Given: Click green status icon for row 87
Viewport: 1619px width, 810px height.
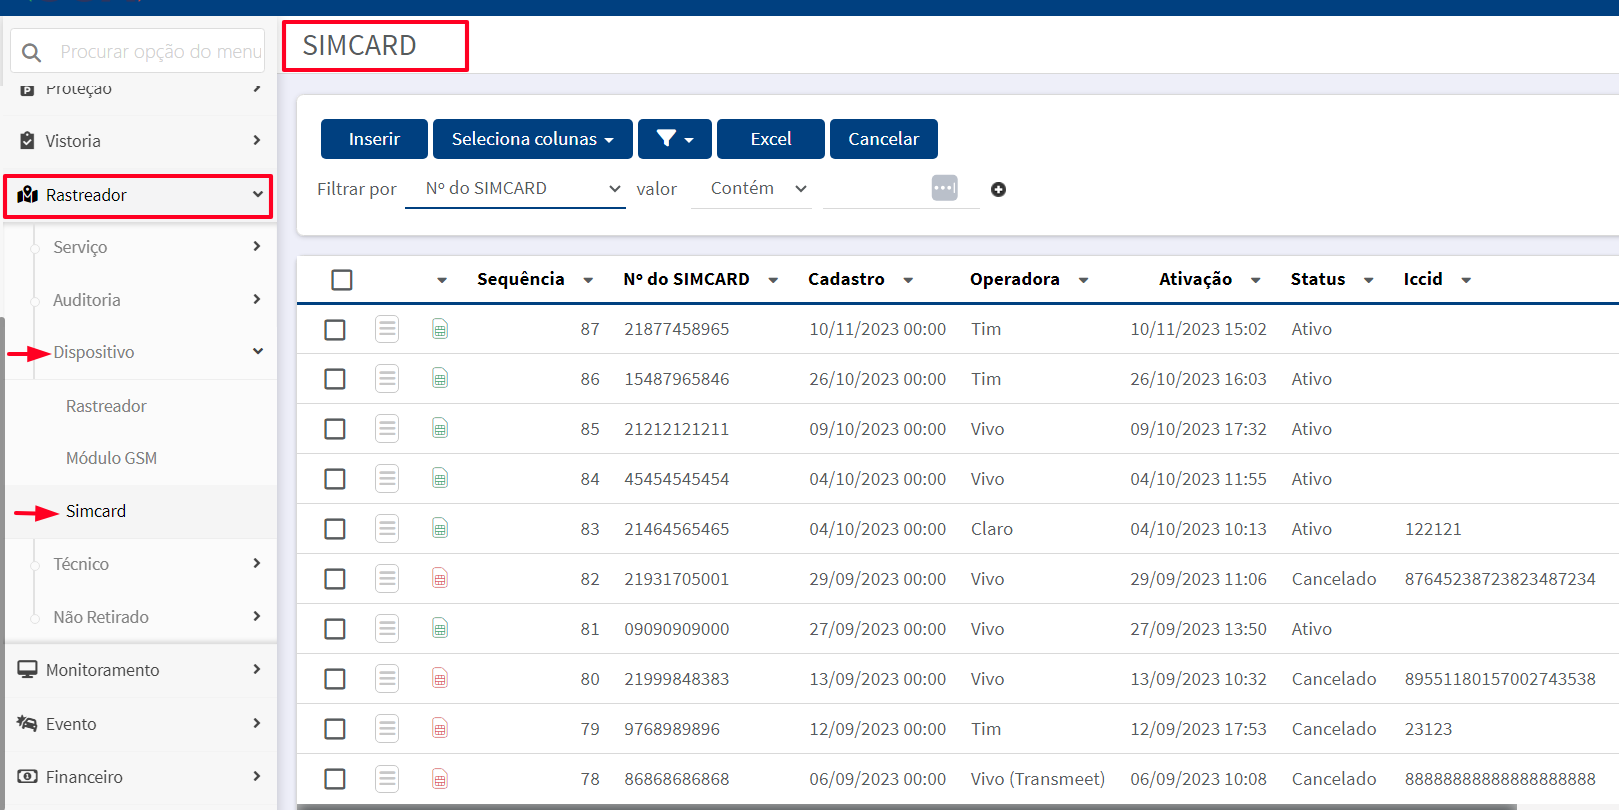Looking at the screenshot, I should tap(440, 329).
